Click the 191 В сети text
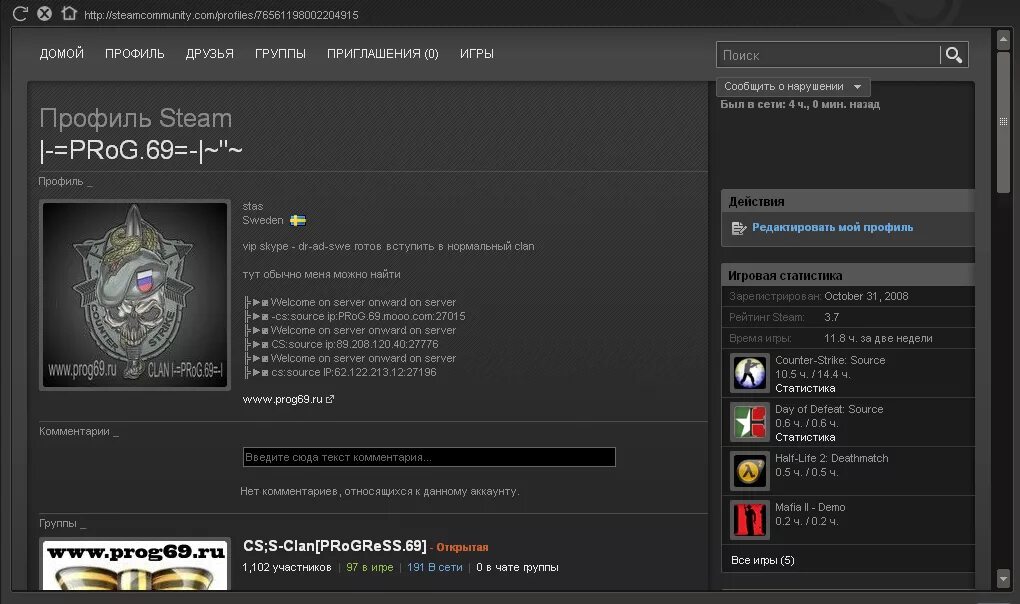The width and height of the screenshot is (1020, 604). [x=435, y=568]
